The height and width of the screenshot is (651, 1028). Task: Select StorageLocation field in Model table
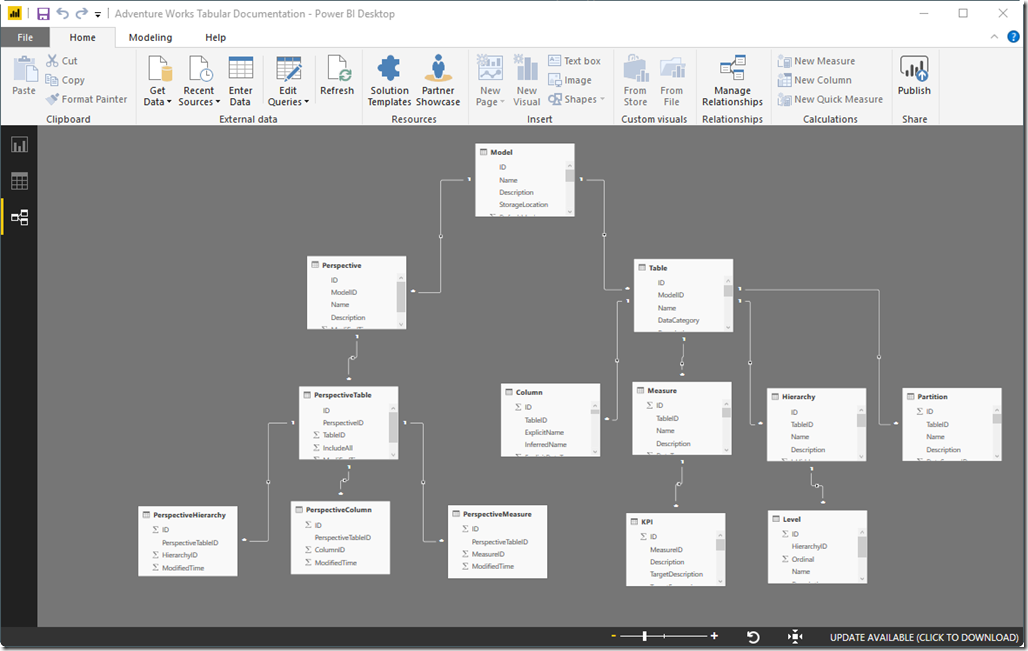point(523,205)
